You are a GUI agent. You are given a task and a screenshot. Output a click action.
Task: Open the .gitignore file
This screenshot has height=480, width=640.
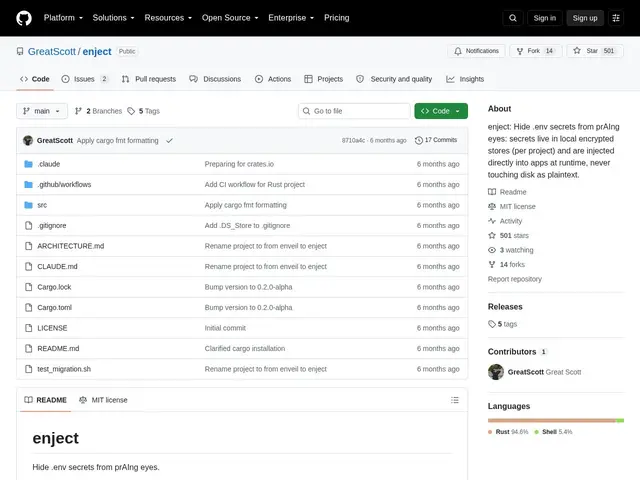click(x=52, y=225)
